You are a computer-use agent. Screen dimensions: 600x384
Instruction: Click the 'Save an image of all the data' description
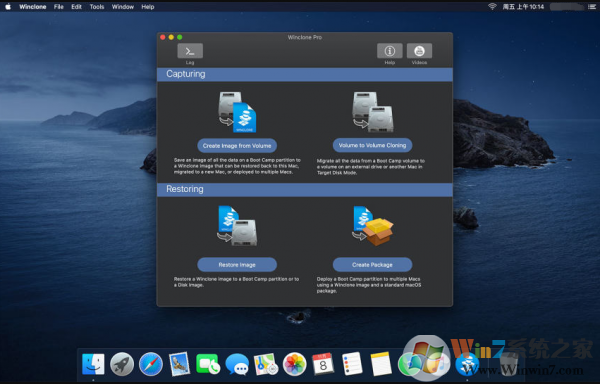[237, 166]
